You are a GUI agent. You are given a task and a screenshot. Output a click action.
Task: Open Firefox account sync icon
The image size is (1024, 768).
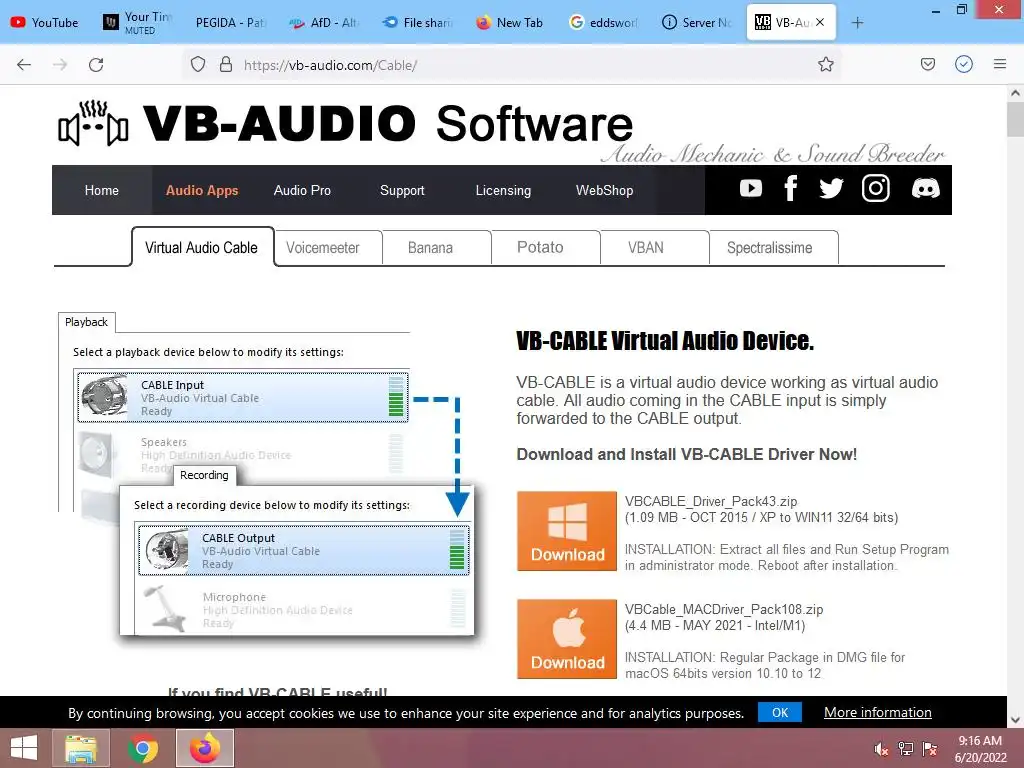(963, 64)
